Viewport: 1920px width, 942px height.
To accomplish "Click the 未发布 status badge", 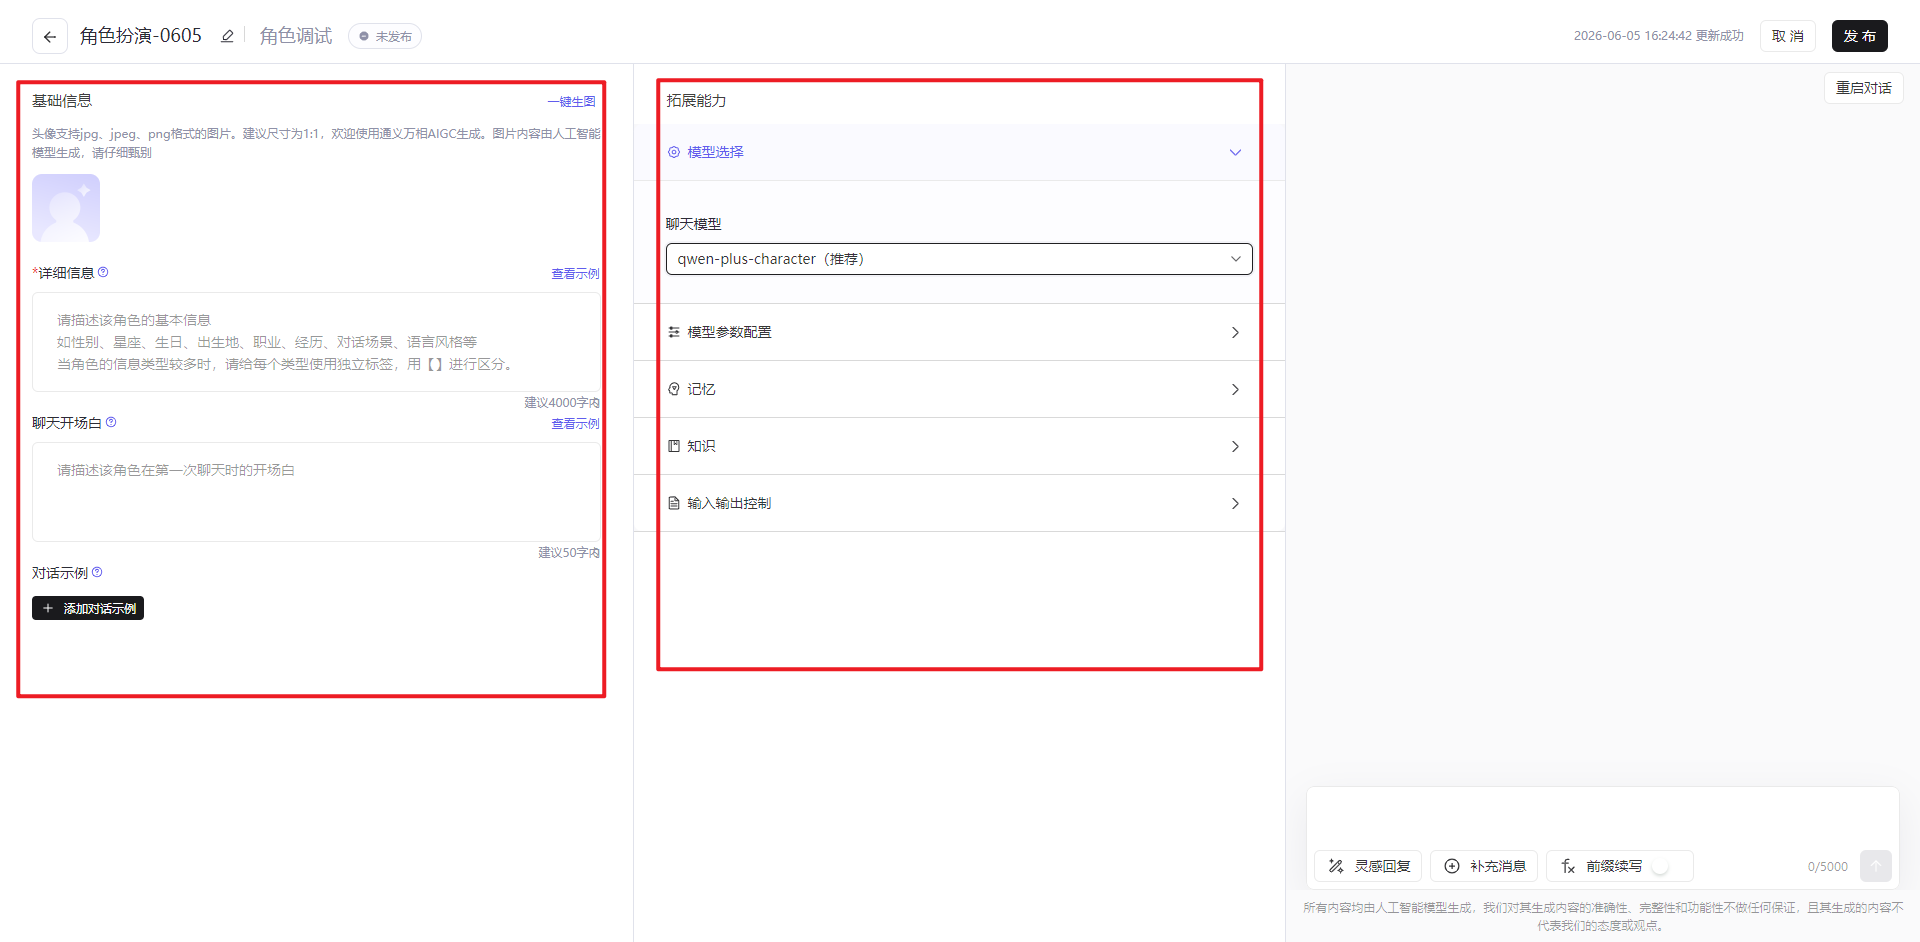I will pos(385,36).
